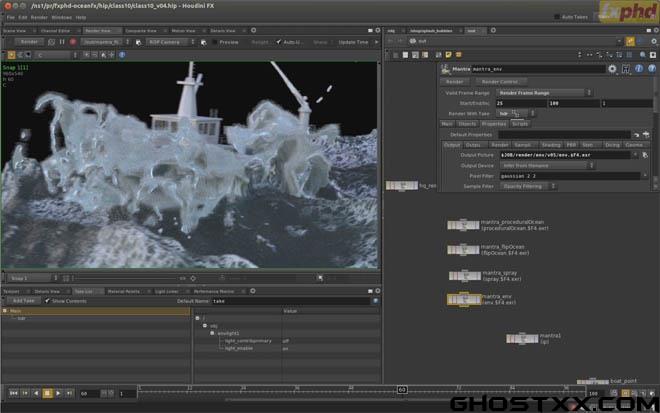The height and width of the screenshot is (413, 660).
Task: Switch to the Performance Monitor tab
Action: coord(214,291)
